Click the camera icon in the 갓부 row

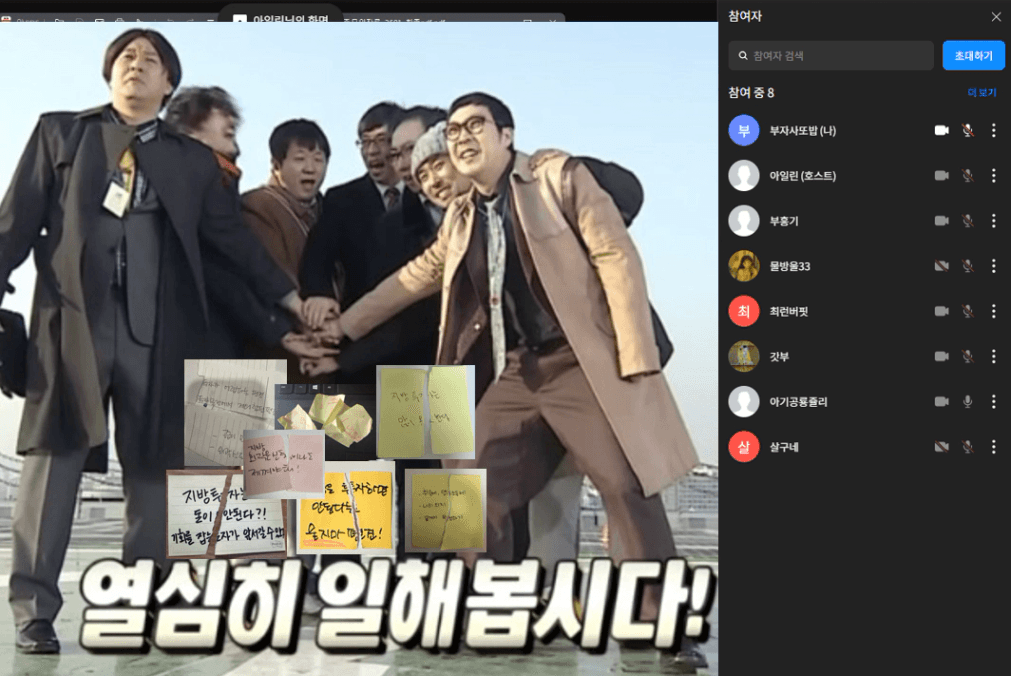coord(941,356)
